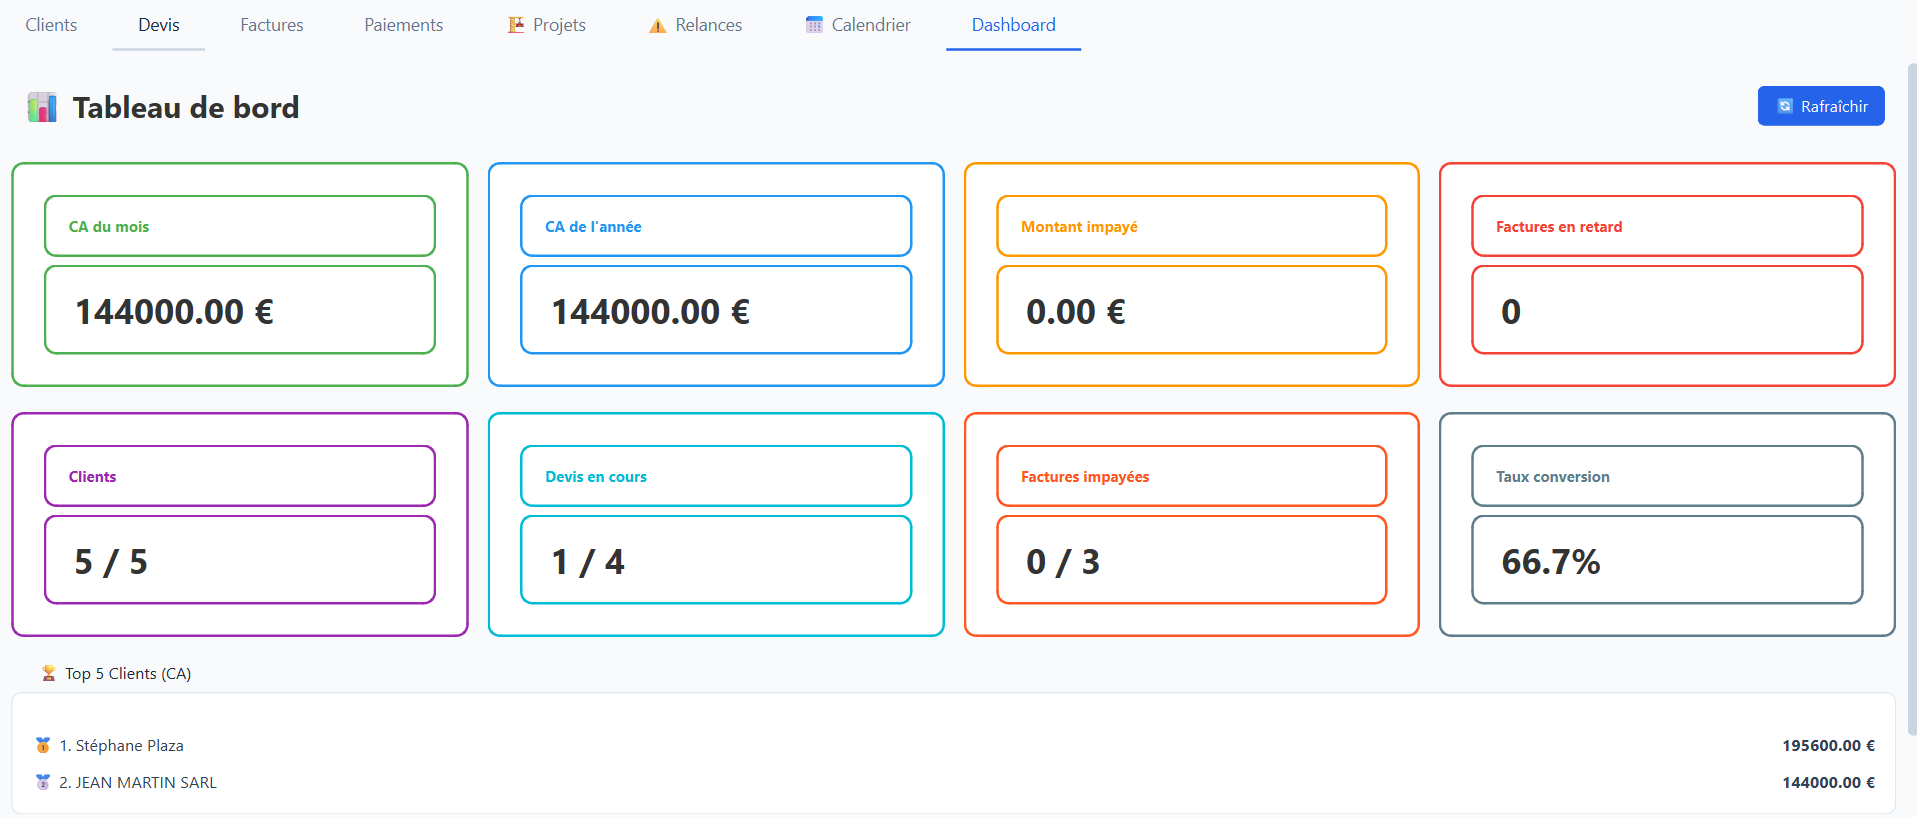Viewport: 1917px width, 817px height.
Task: Click the Projets tab flag icon
Action: [516, 25]
